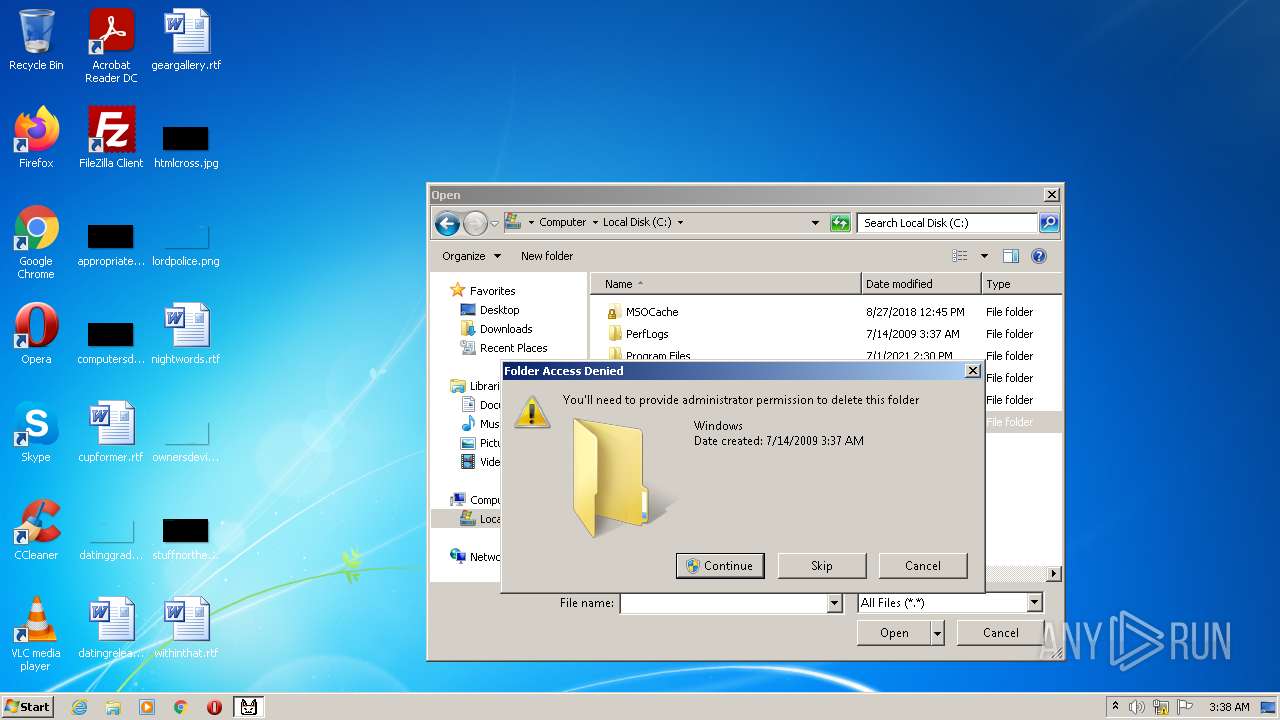Select lordpolice.png desktop file
Image resolution: width=1280 pixels, height=720 pixels.
coord(186,246)
